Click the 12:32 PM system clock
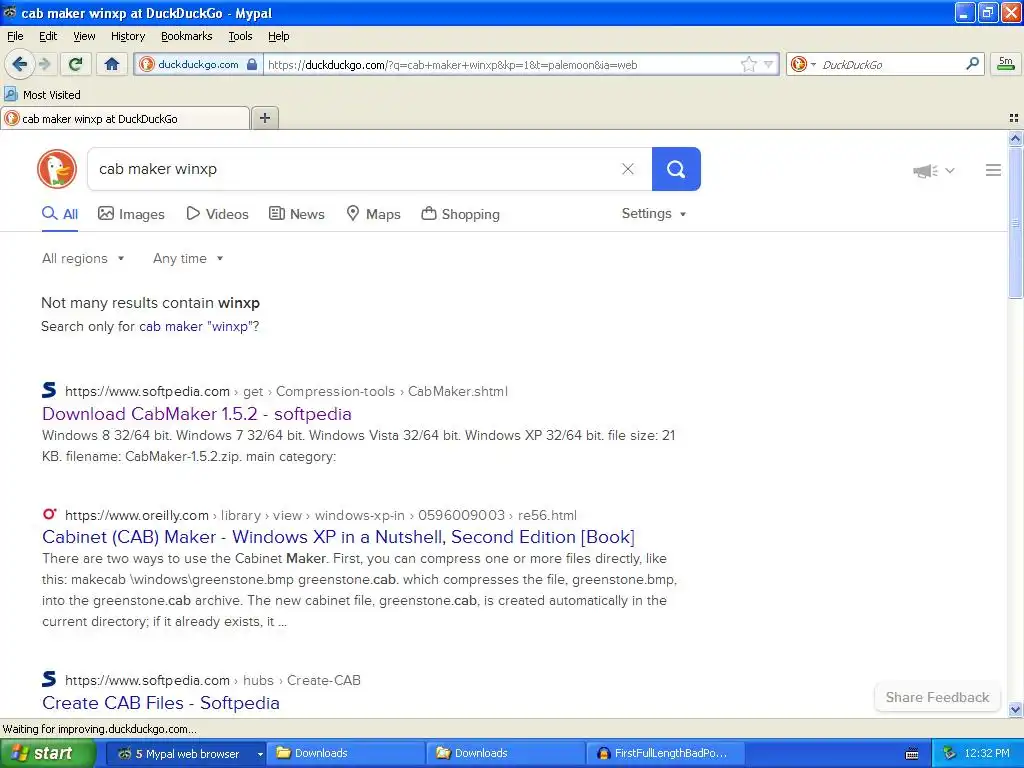This screenshot has width=1024, height=768. (x=987, y=753)
